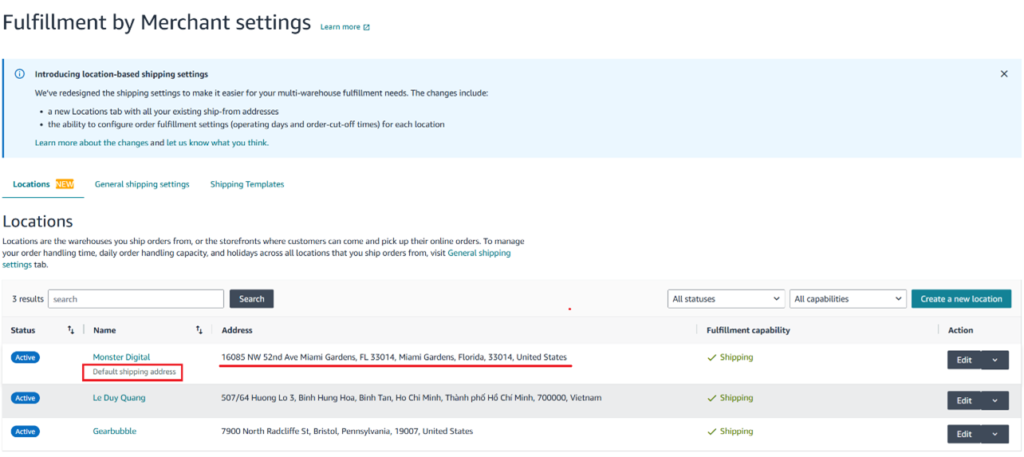The height and width of the screenshot is (457, 1024).
Task: Open the All capabilities dropdown
Action: tap(847, 298)
